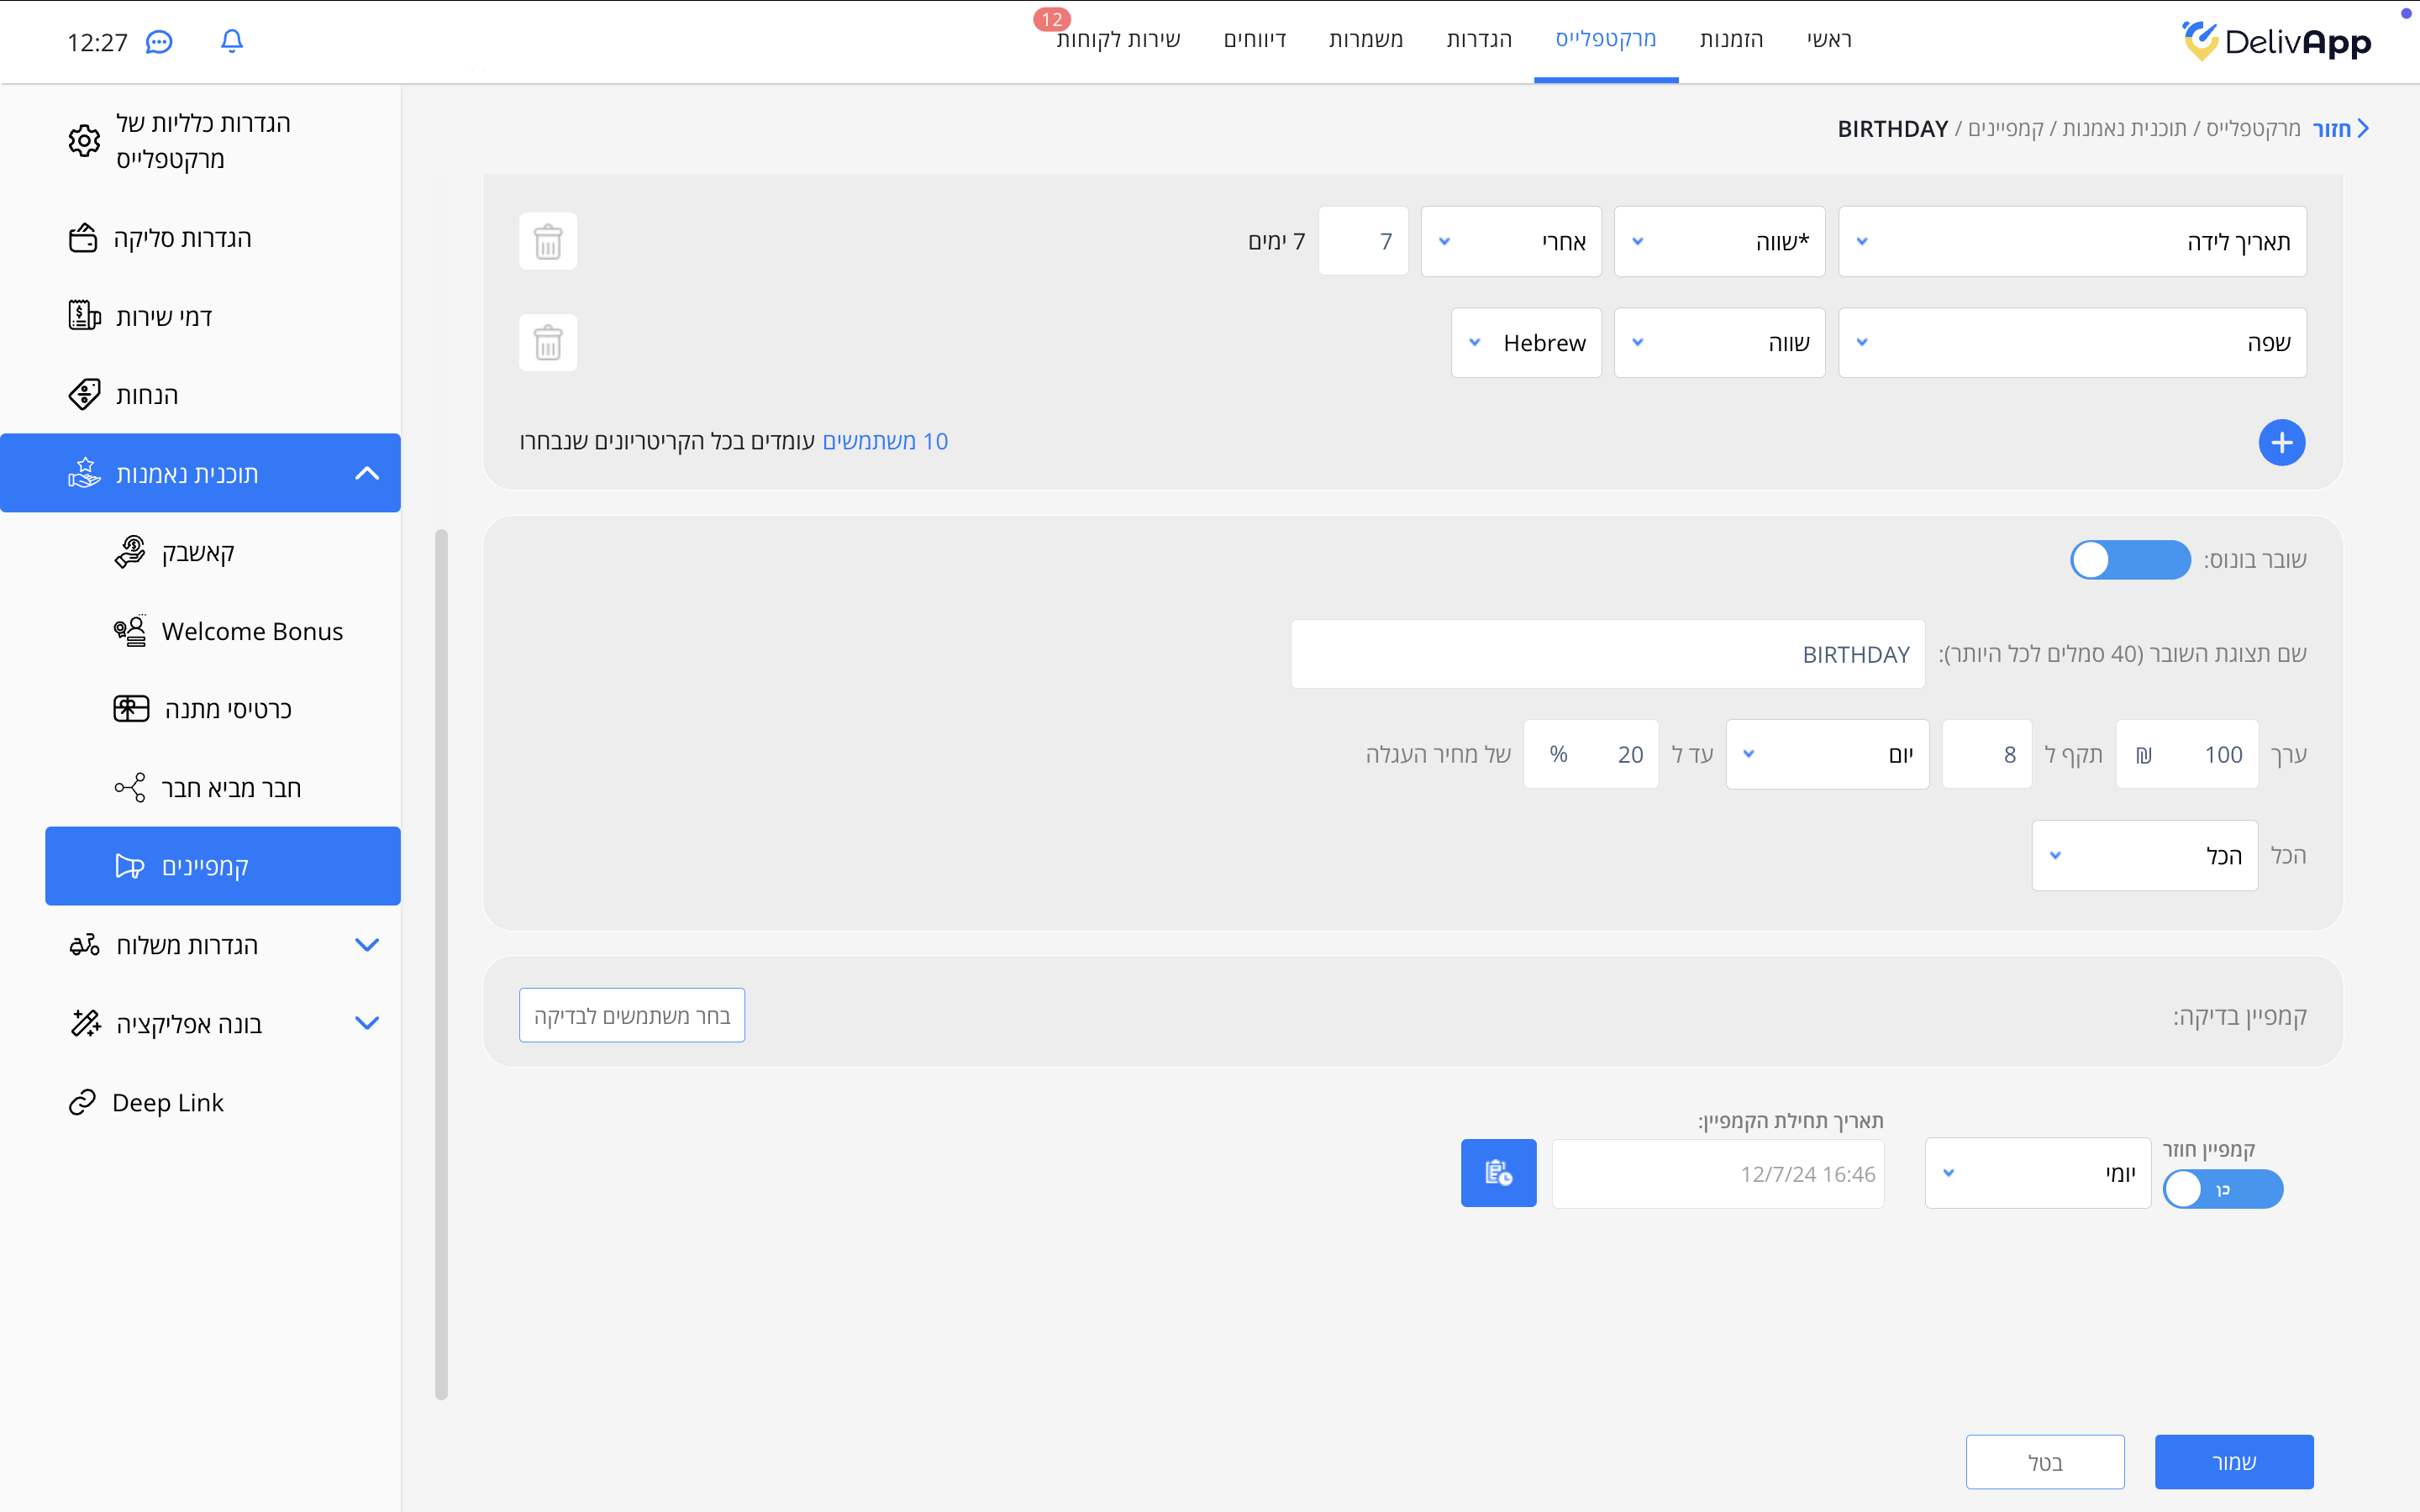This screenshot has height=1512, width=2420.
Task: Click the BIRTHDAY voucher name field
Action: [x=1607, y=654]
